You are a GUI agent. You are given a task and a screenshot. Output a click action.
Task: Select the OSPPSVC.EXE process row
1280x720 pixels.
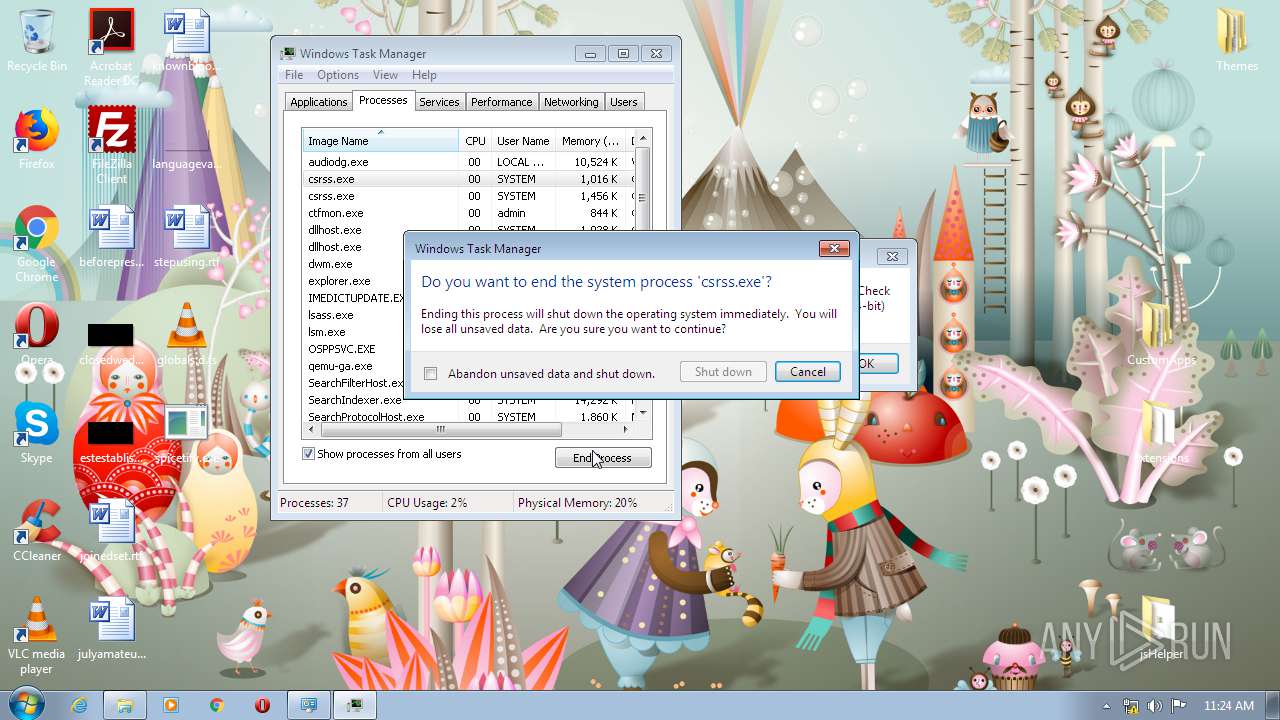click(x=355, y=349)
